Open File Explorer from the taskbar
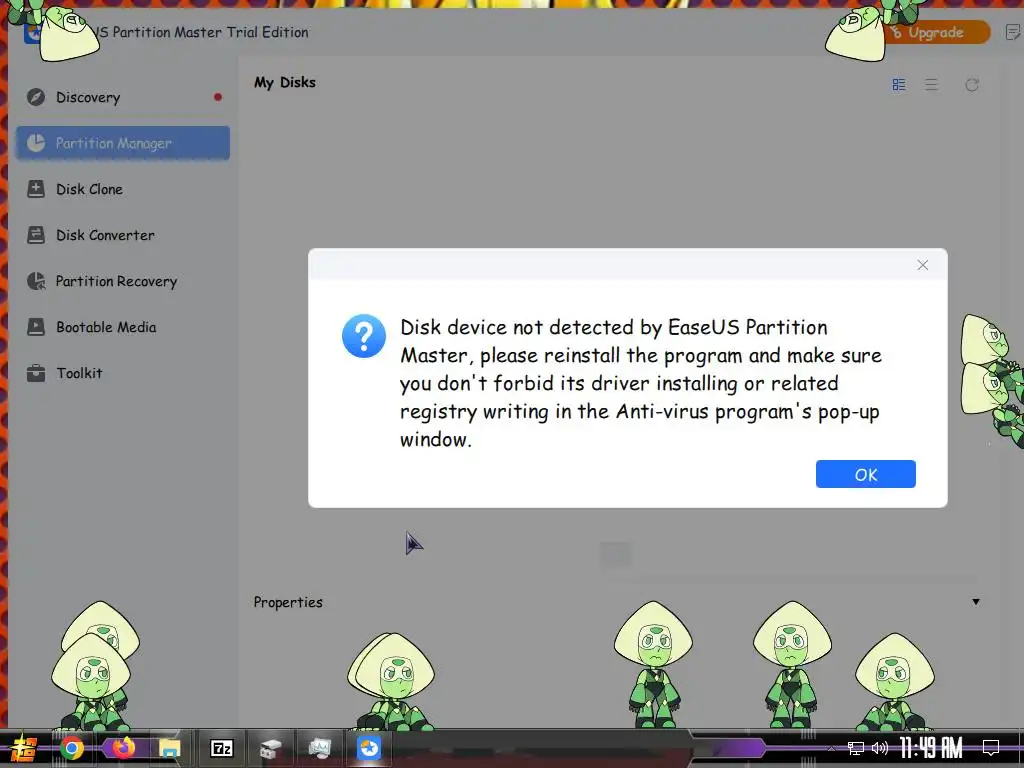Screen dimensions: 1024x768 pyautogui.click(x=170, y=748)
